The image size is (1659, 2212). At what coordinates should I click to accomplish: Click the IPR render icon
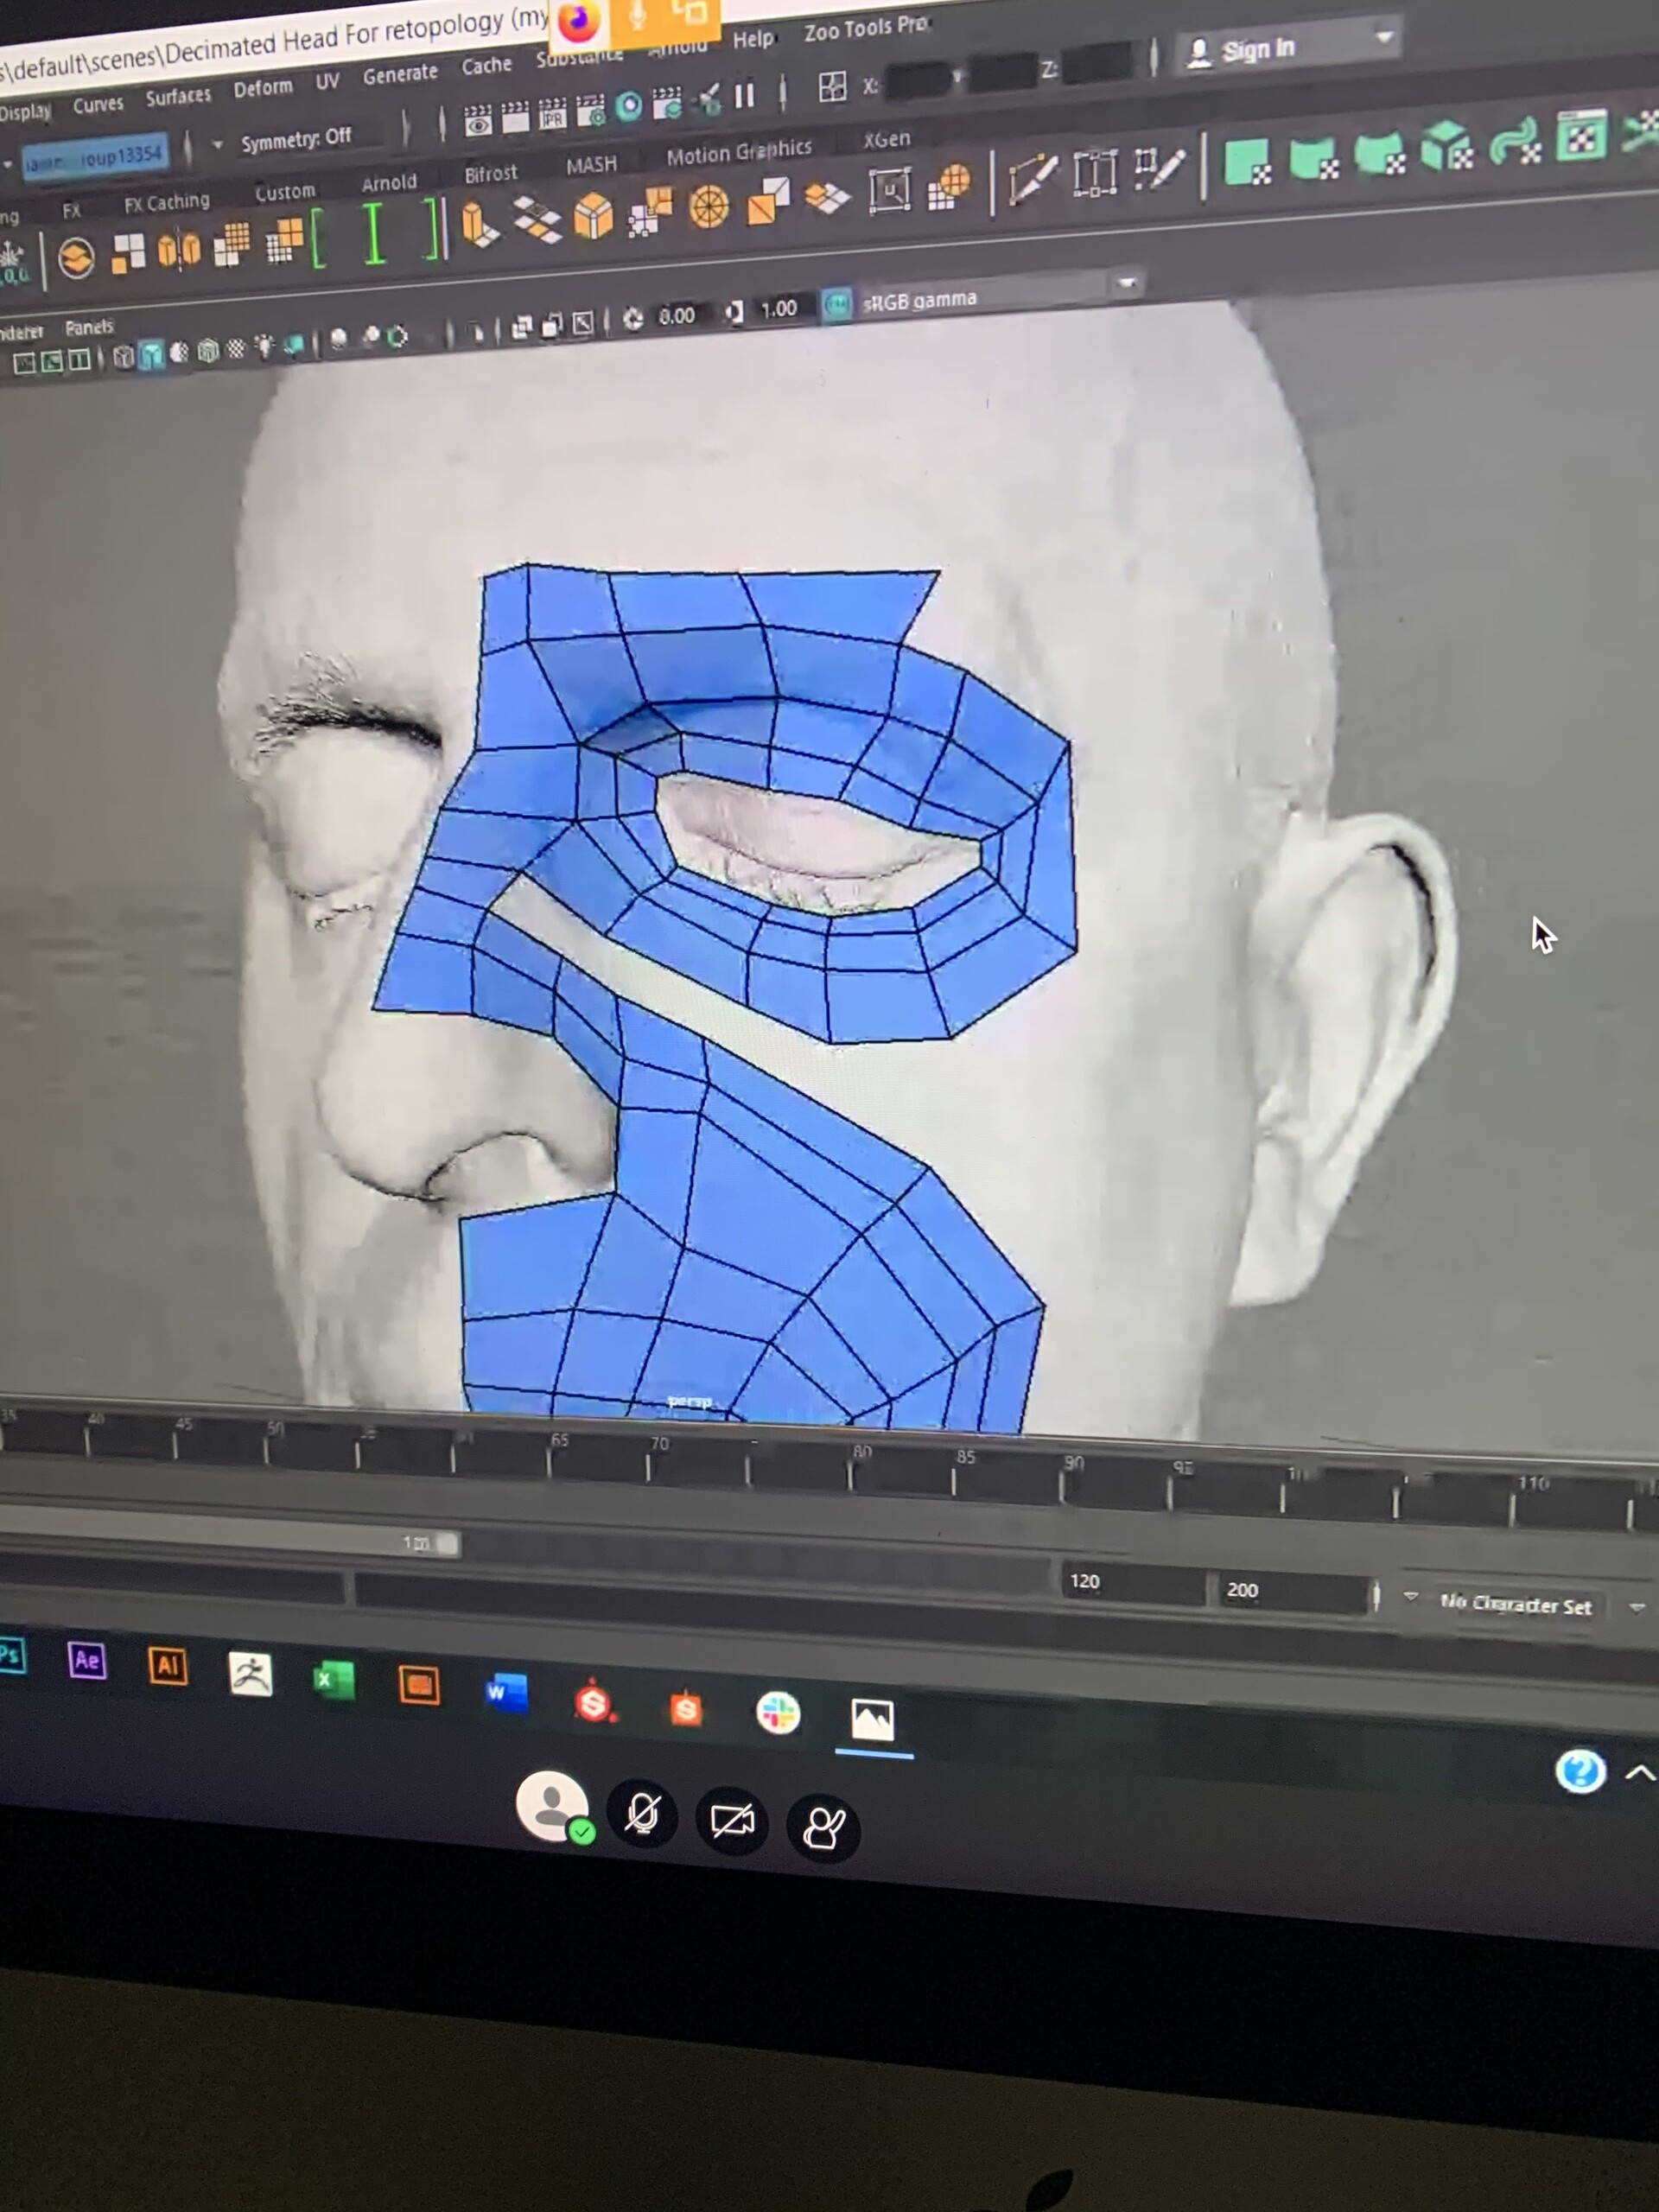point(553,115)
